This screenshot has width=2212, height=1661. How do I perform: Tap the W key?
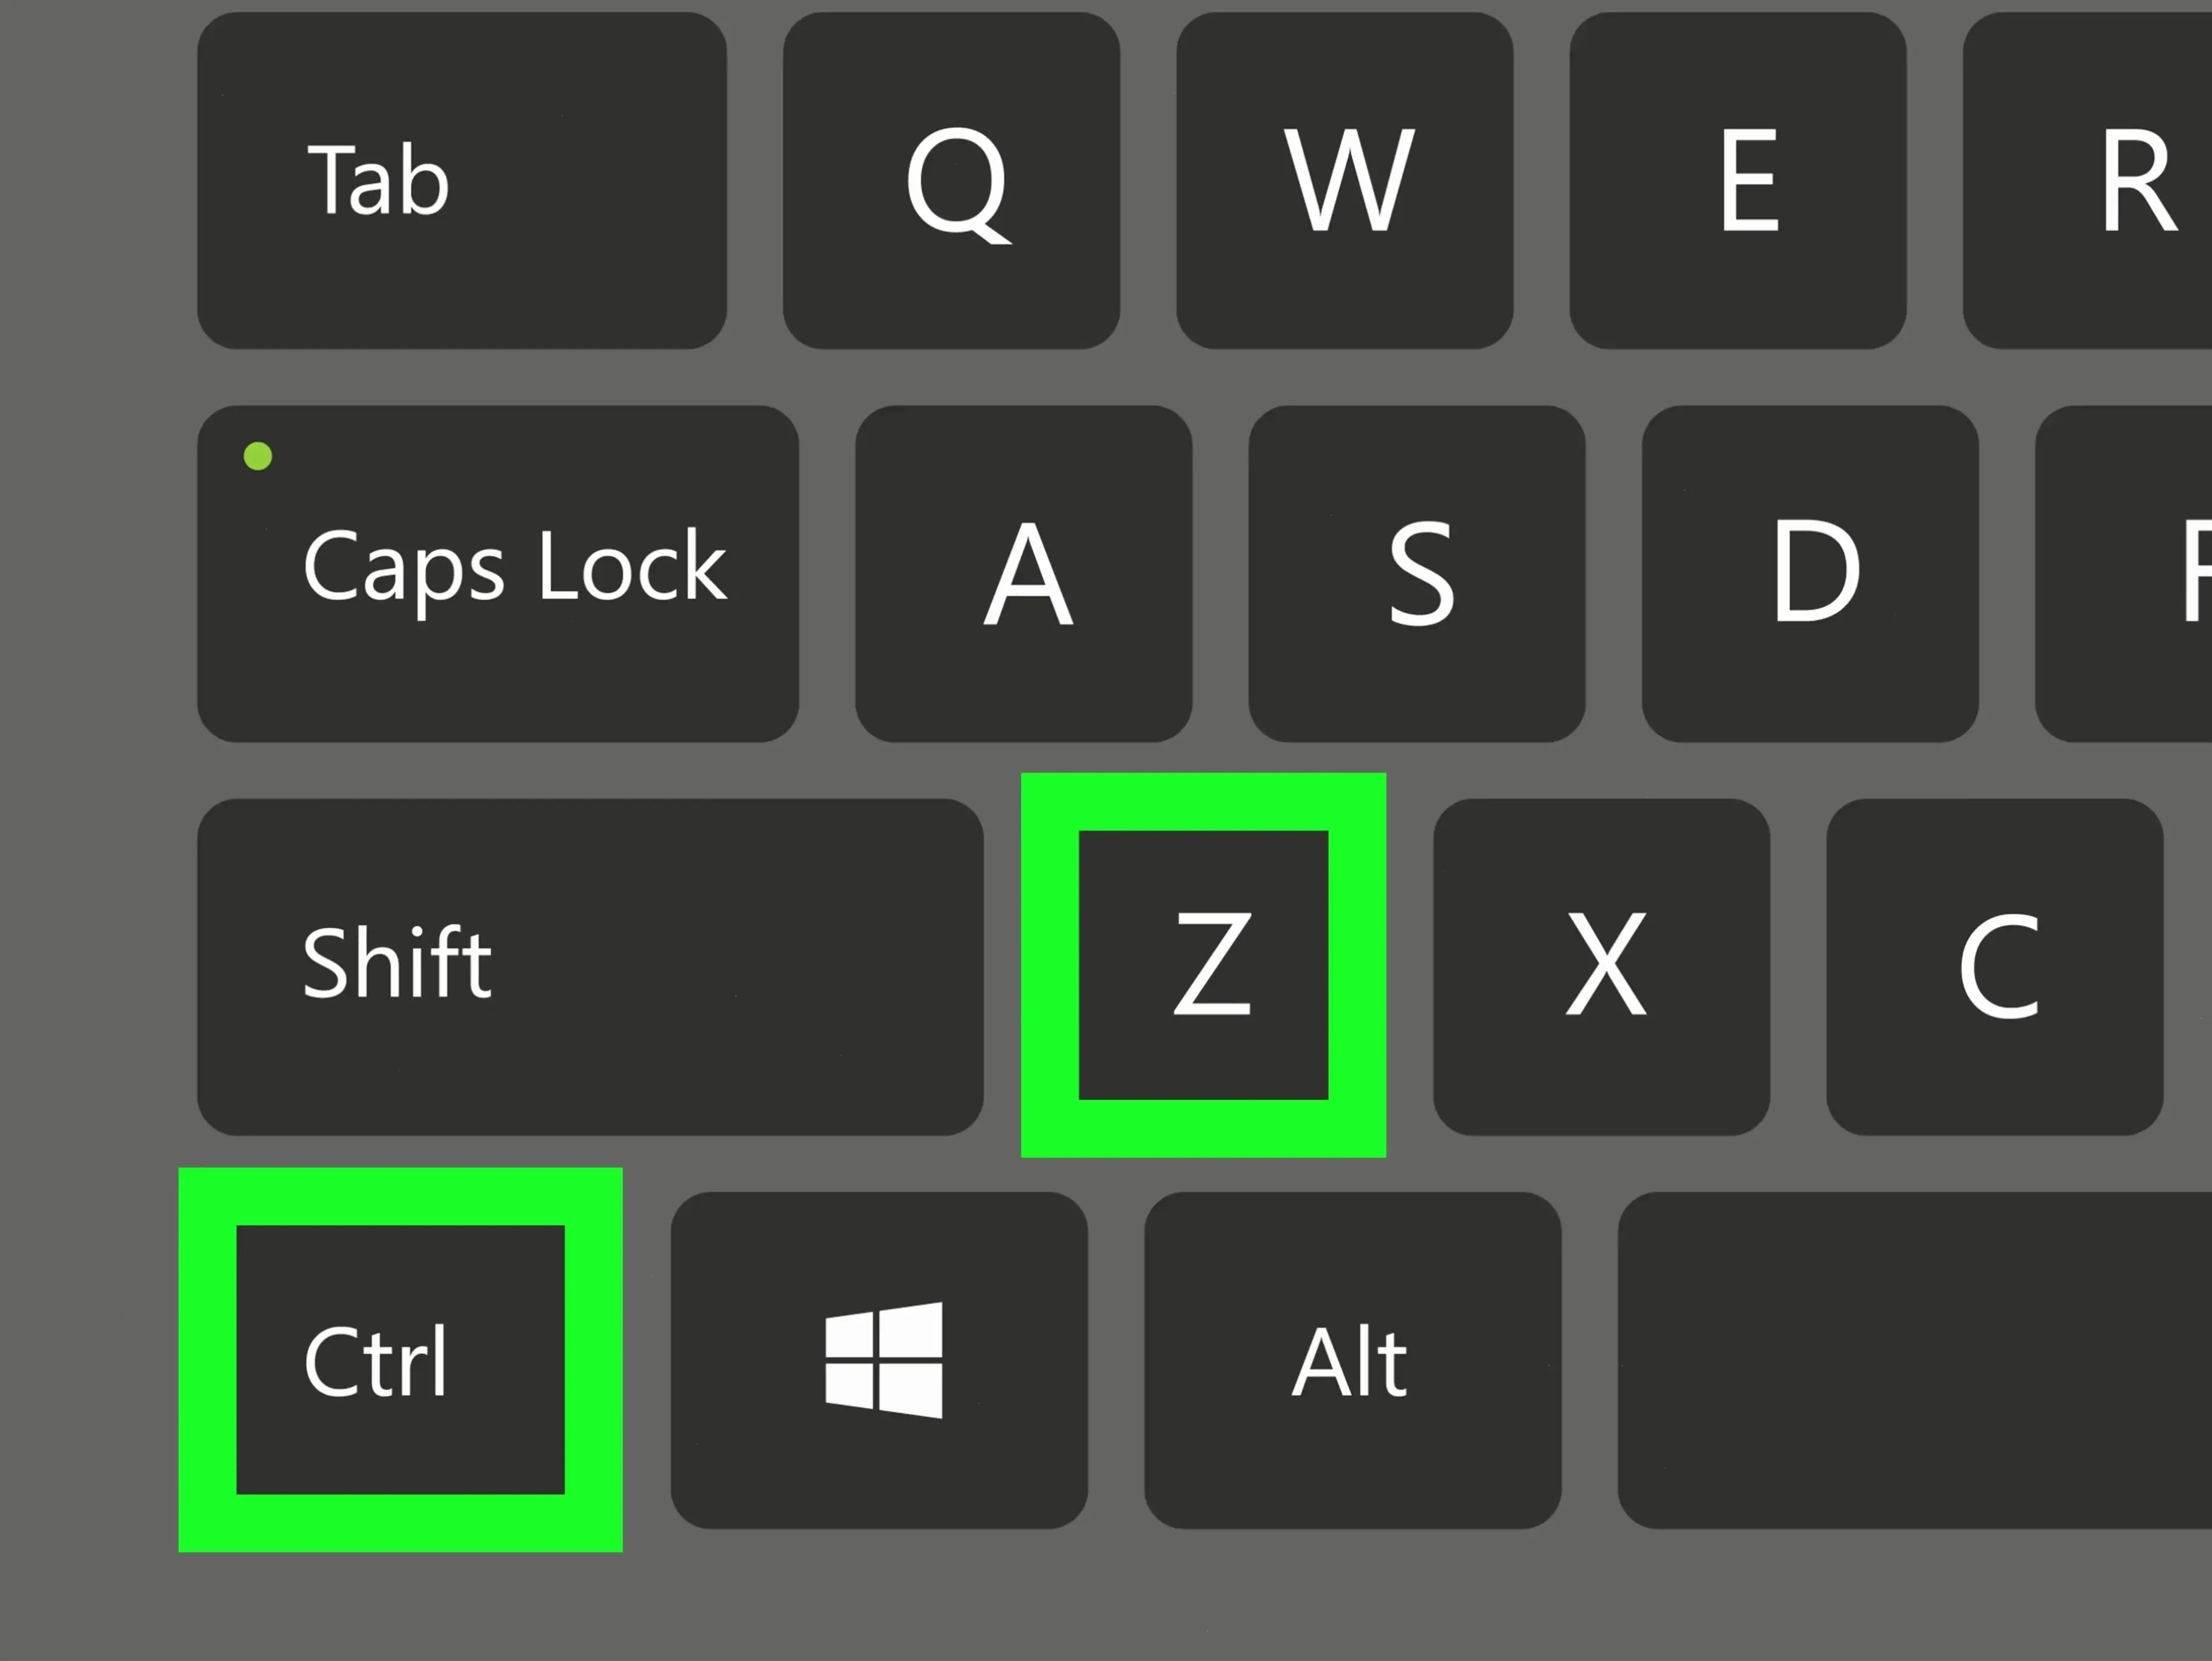click(x=1344, y=180)
